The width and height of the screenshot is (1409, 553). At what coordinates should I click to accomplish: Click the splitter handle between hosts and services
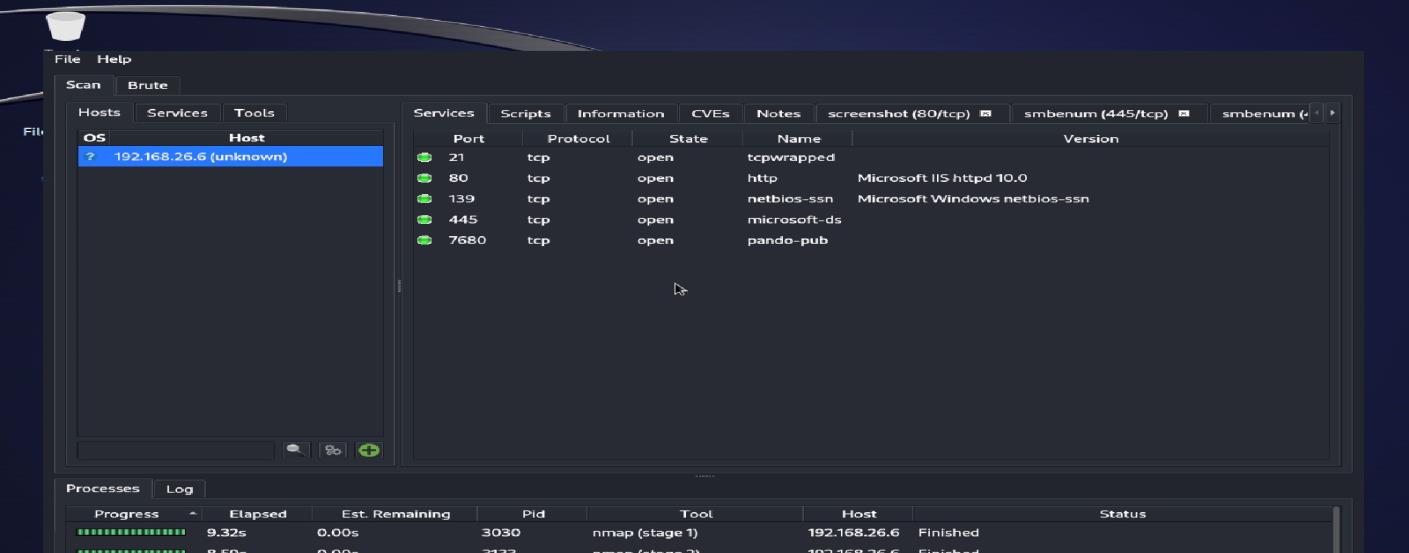(398, 286)
